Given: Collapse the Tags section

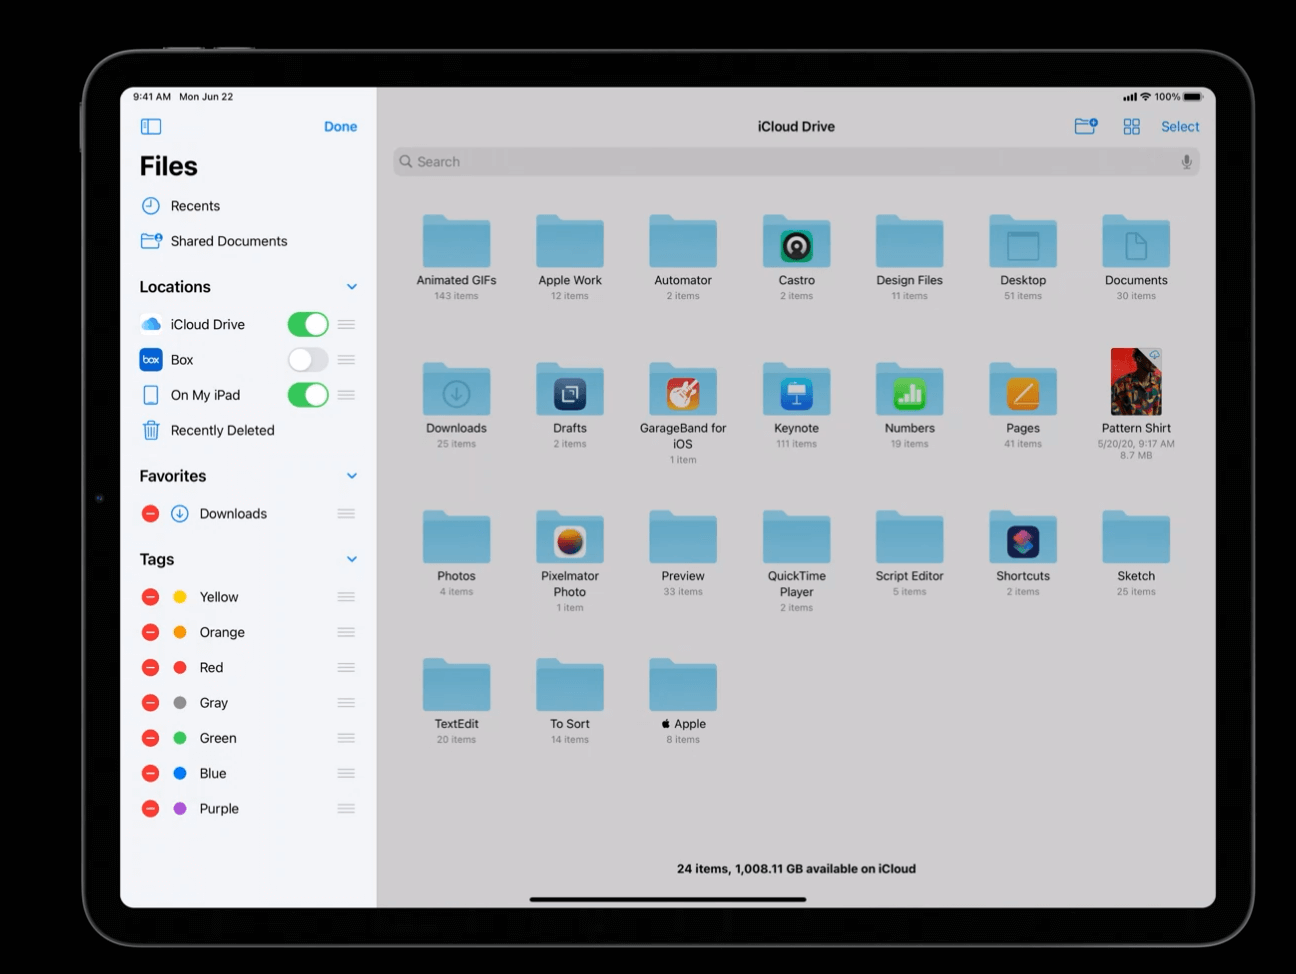Looking at the screenshot, I should [x=352, y=559].
